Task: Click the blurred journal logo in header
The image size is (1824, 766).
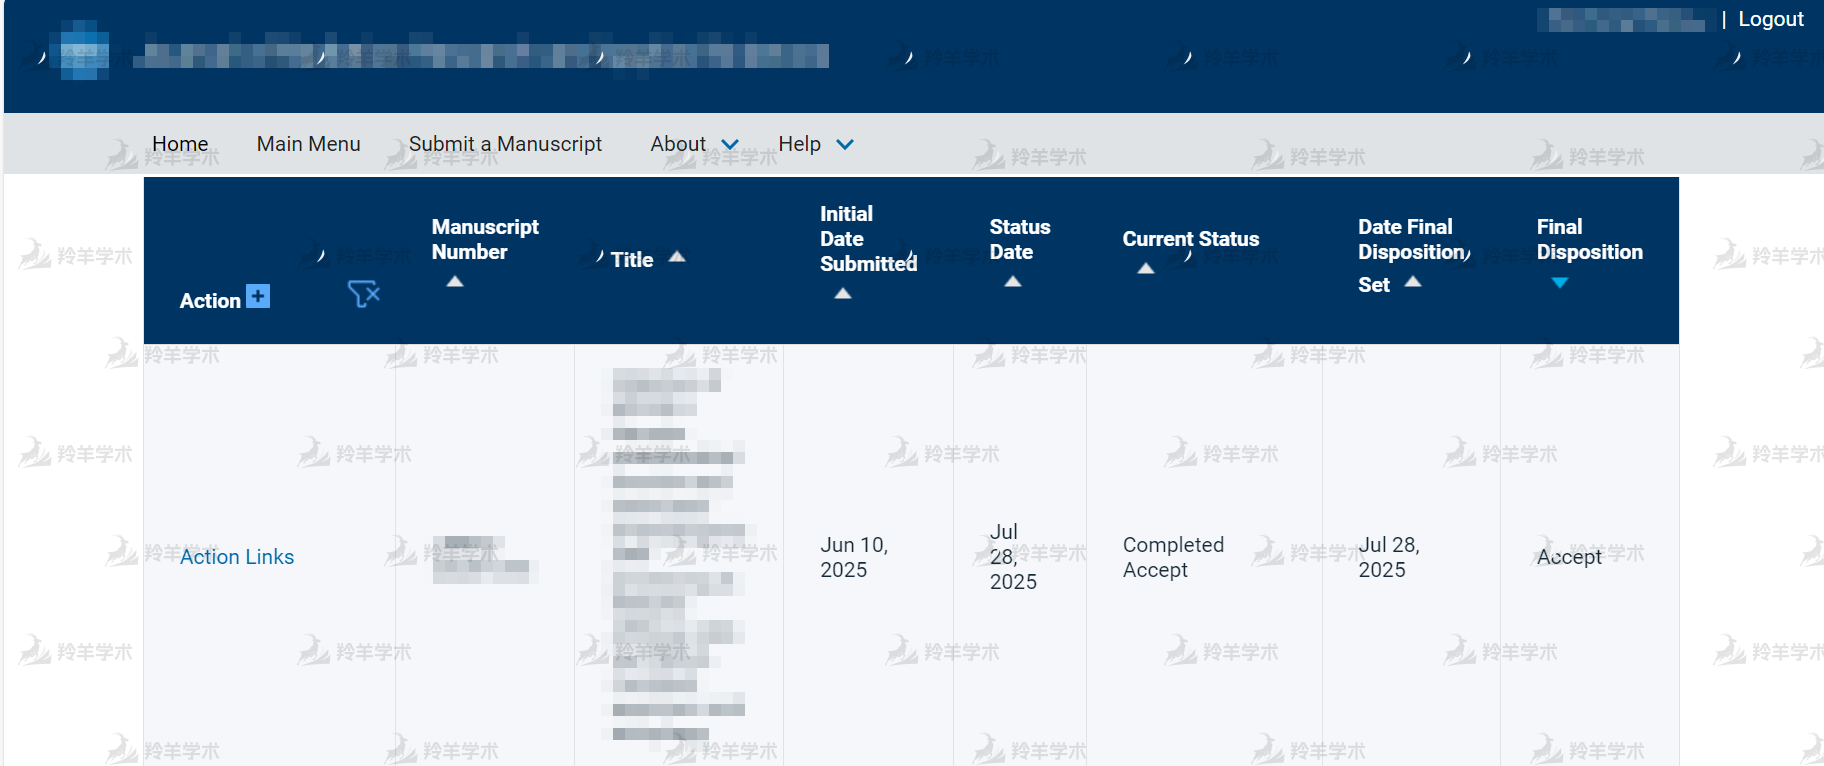Action: pos(84,52)
